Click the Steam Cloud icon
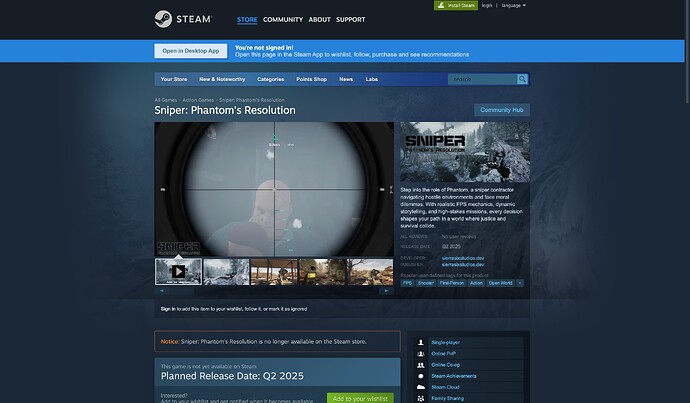 (421, 387)
